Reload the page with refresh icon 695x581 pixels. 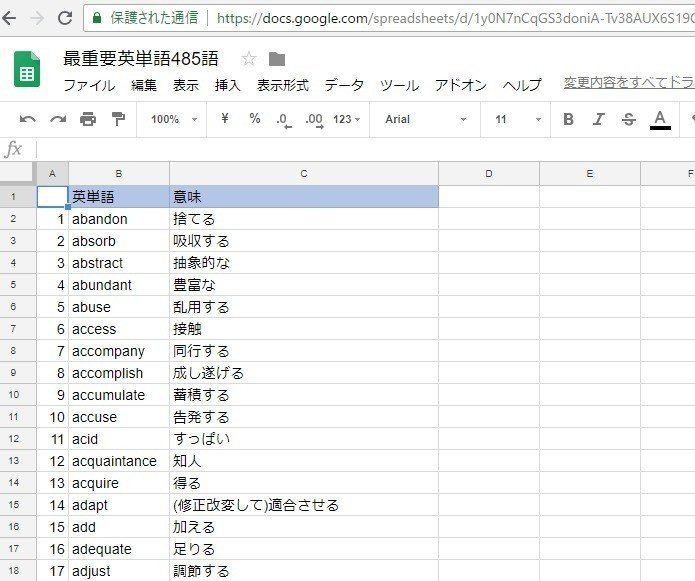click(65, 18)
